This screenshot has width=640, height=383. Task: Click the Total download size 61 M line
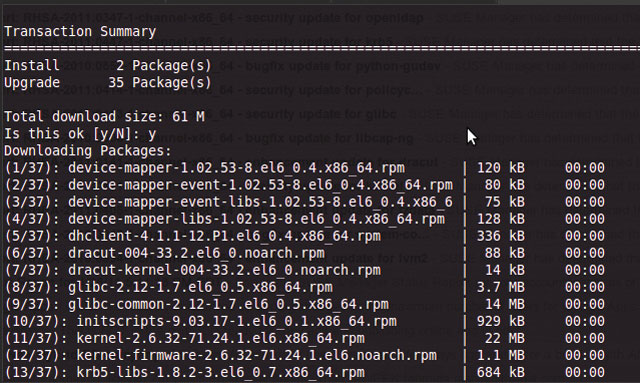(x=104, y=117)
